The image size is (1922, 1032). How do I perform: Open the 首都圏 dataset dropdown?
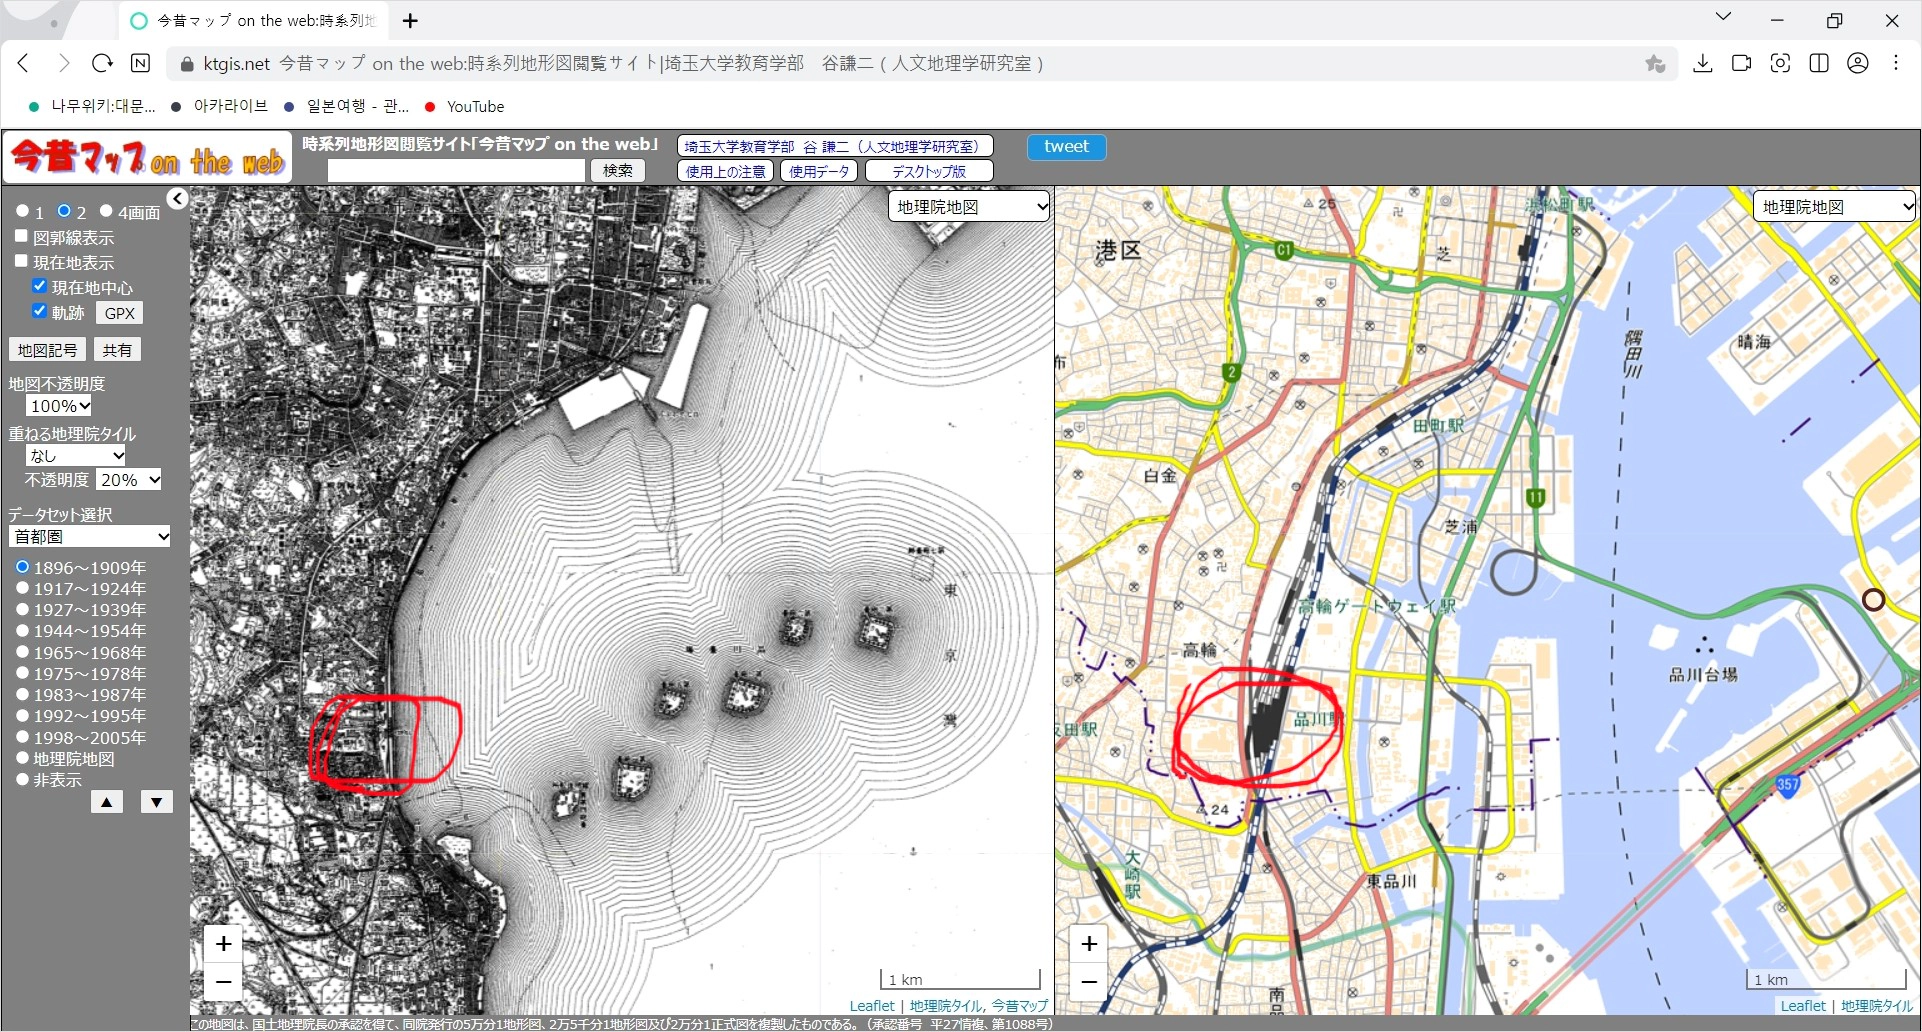90,536
